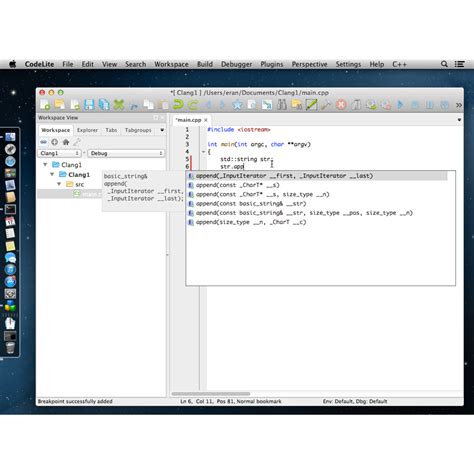
Task: Open the Debug configuration dropdown
Action: click(x=126, y=153)
